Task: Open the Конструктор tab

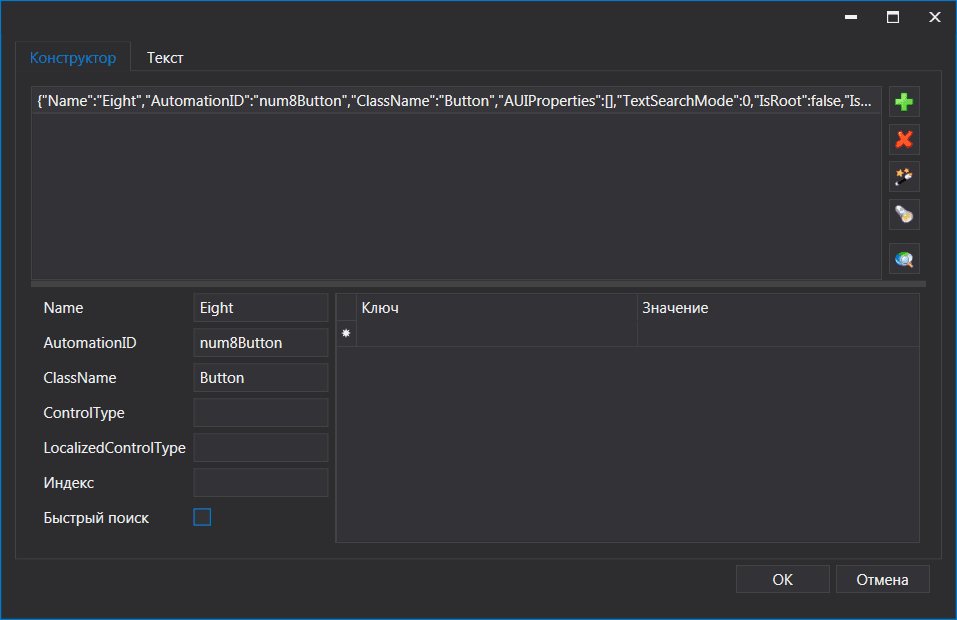Action: click(x=73, y=58)
